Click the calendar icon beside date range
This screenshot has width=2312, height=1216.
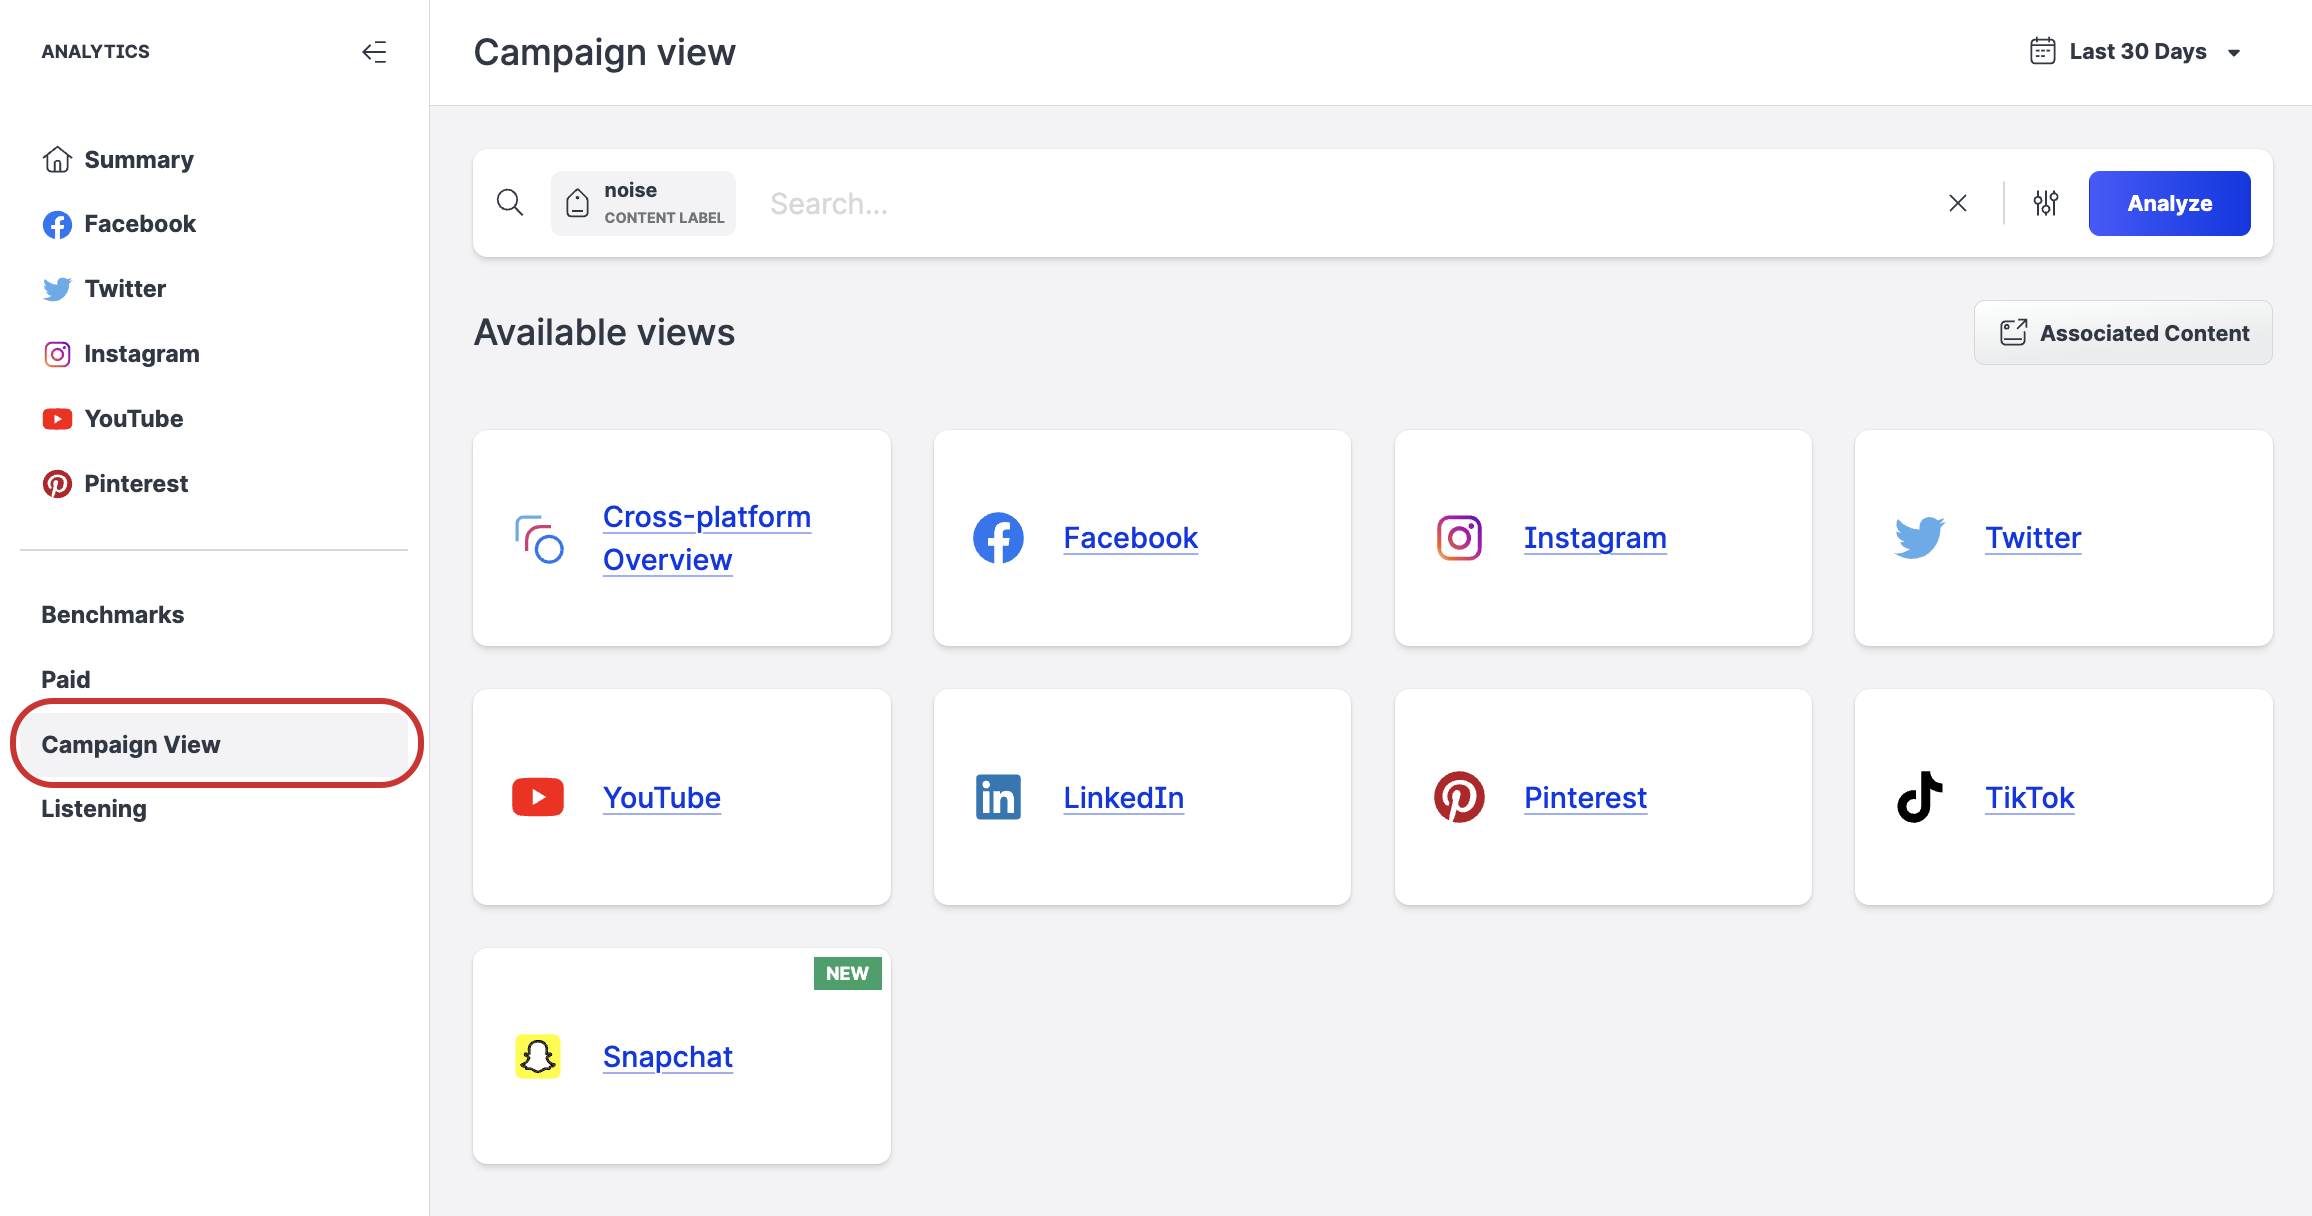(2042, 51)
